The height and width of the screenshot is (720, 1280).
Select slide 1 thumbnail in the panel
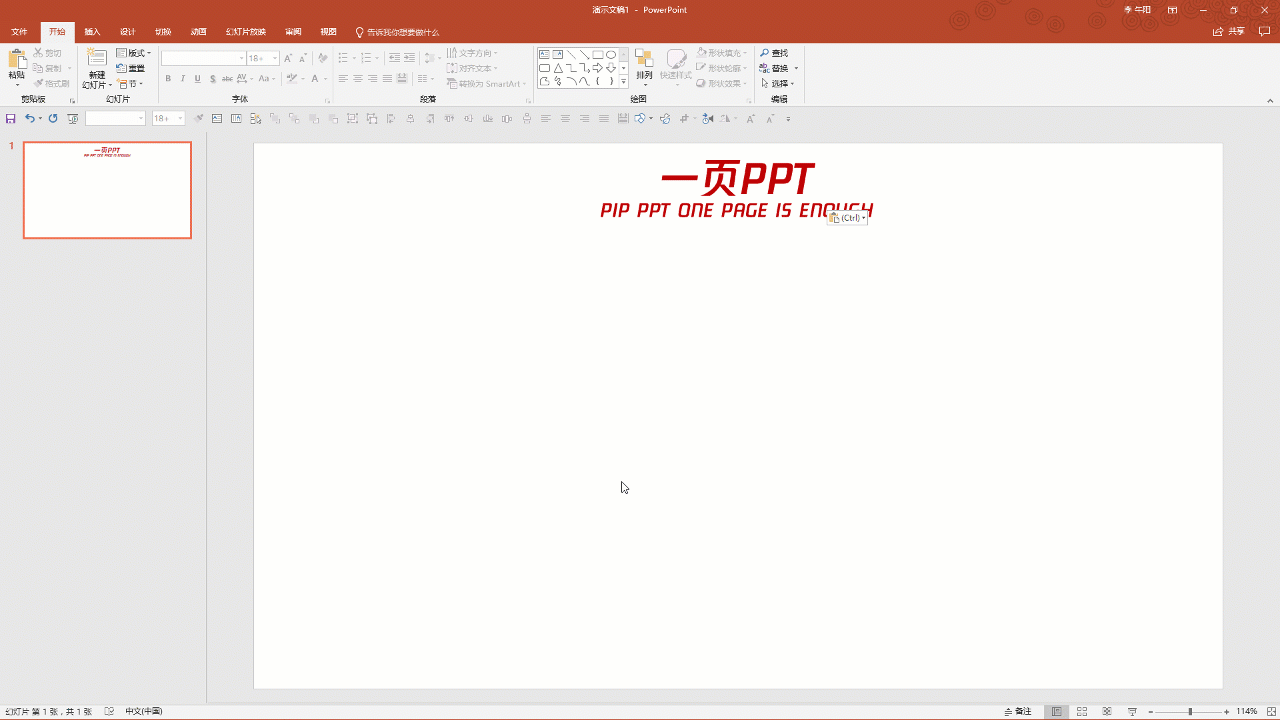(x=107, y=190)
